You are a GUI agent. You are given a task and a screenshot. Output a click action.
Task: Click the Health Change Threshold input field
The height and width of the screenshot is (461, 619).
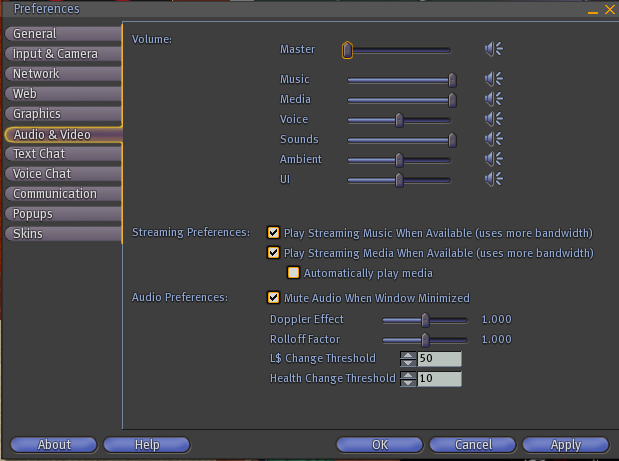pyautogui.click(x=439, y=379)
